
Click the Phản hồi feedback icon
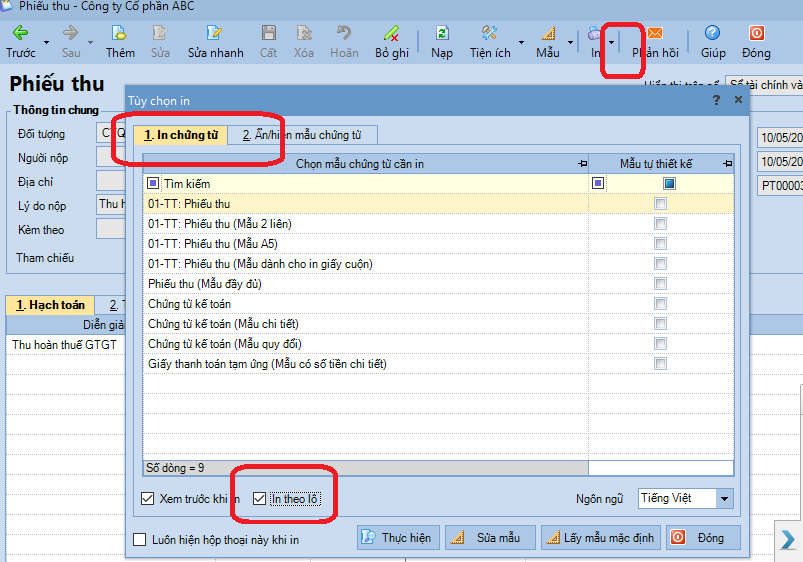click(x=655, y=34)
